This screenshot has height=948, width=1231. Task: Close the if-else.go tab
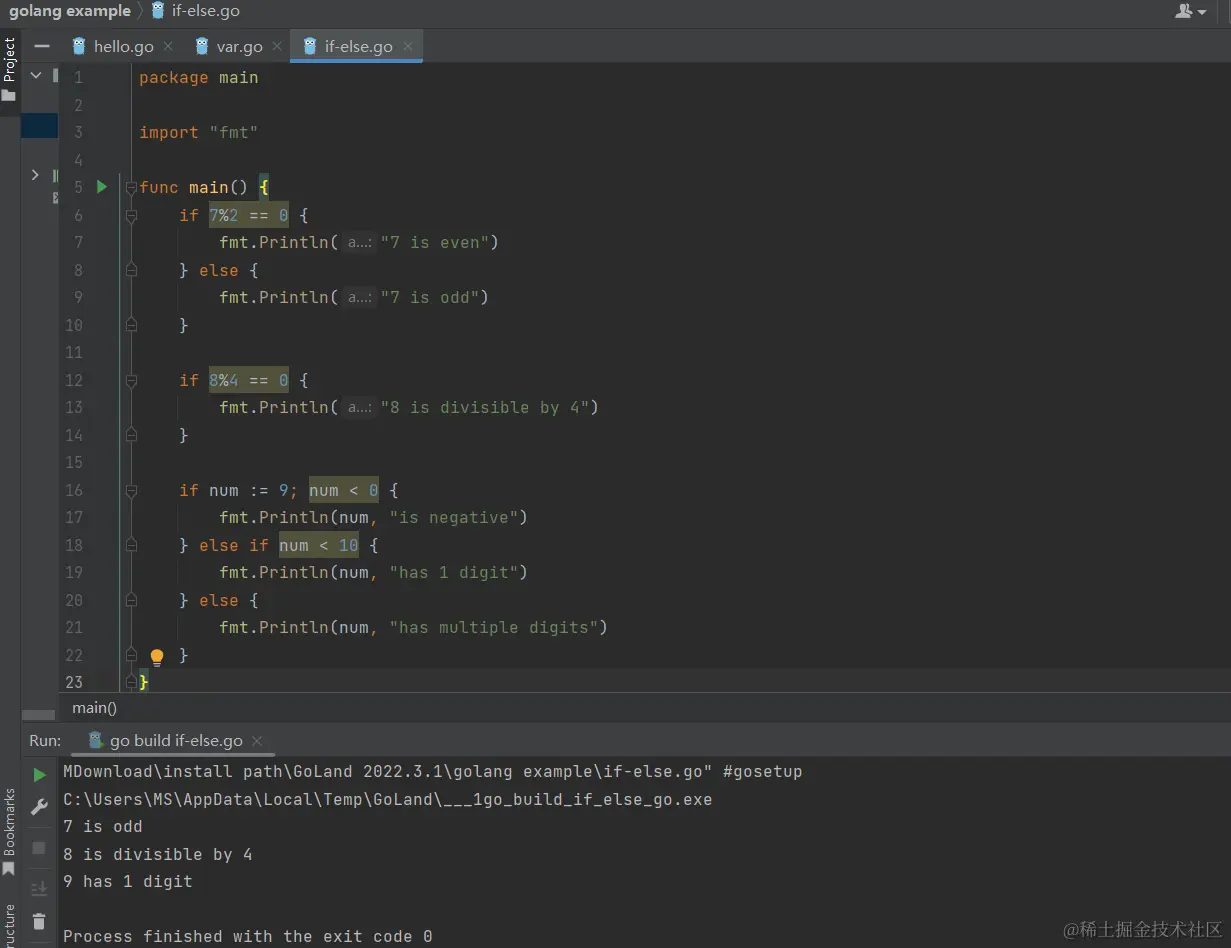click(408, 46)
